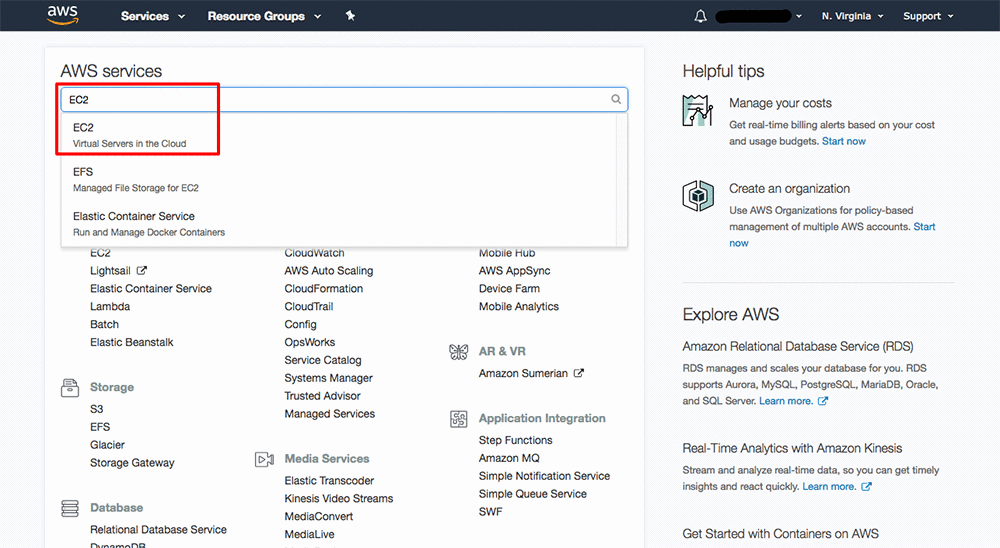The width and height of the screenshot is (1000, 548).
Task: Open Amazon Sumerian
Action: pos(523,373)
